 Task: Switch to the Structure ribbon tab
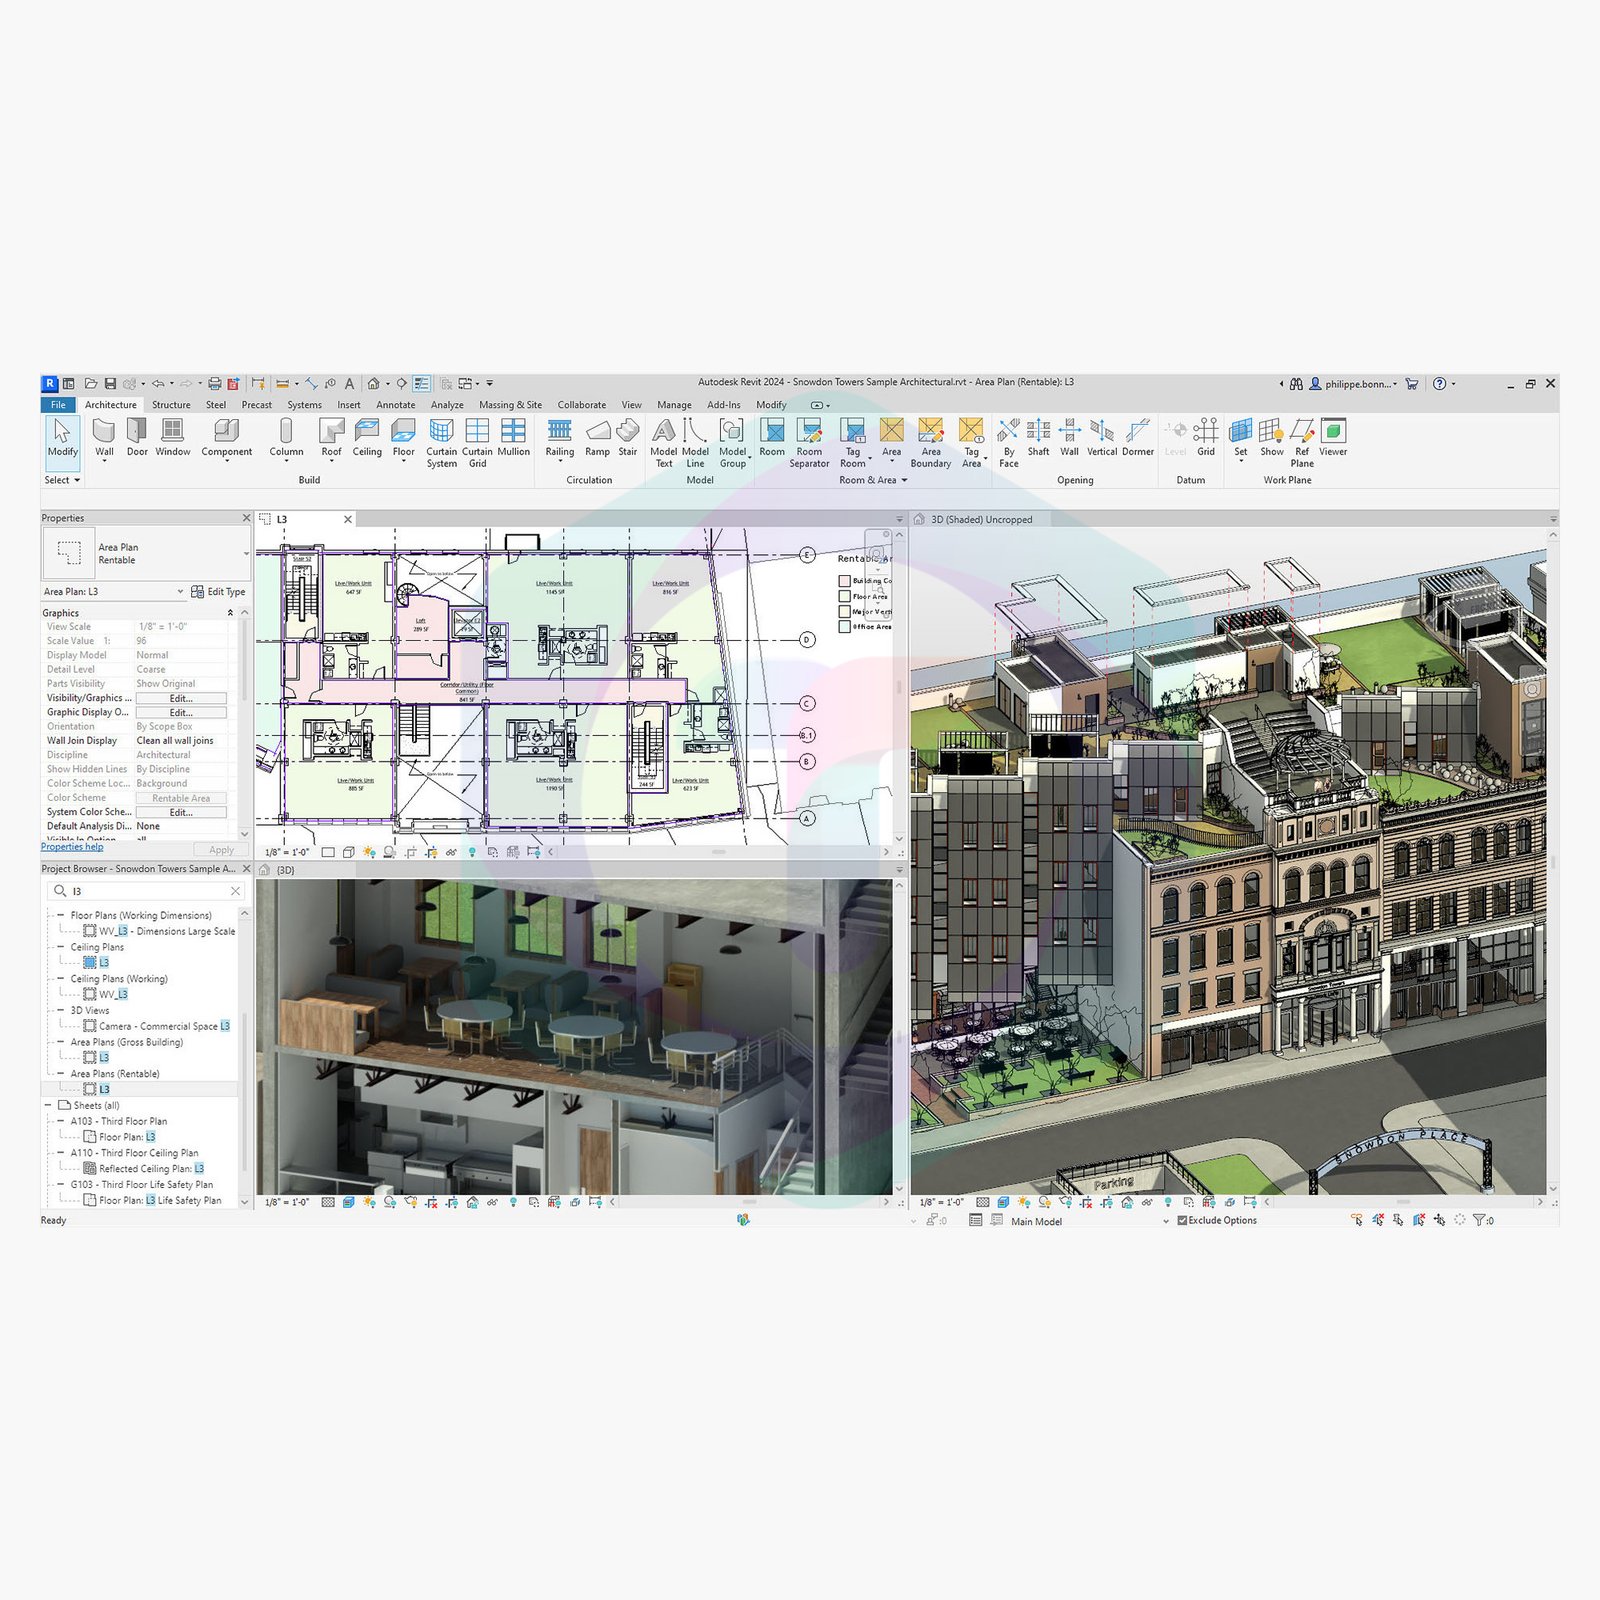click(171, 405)
